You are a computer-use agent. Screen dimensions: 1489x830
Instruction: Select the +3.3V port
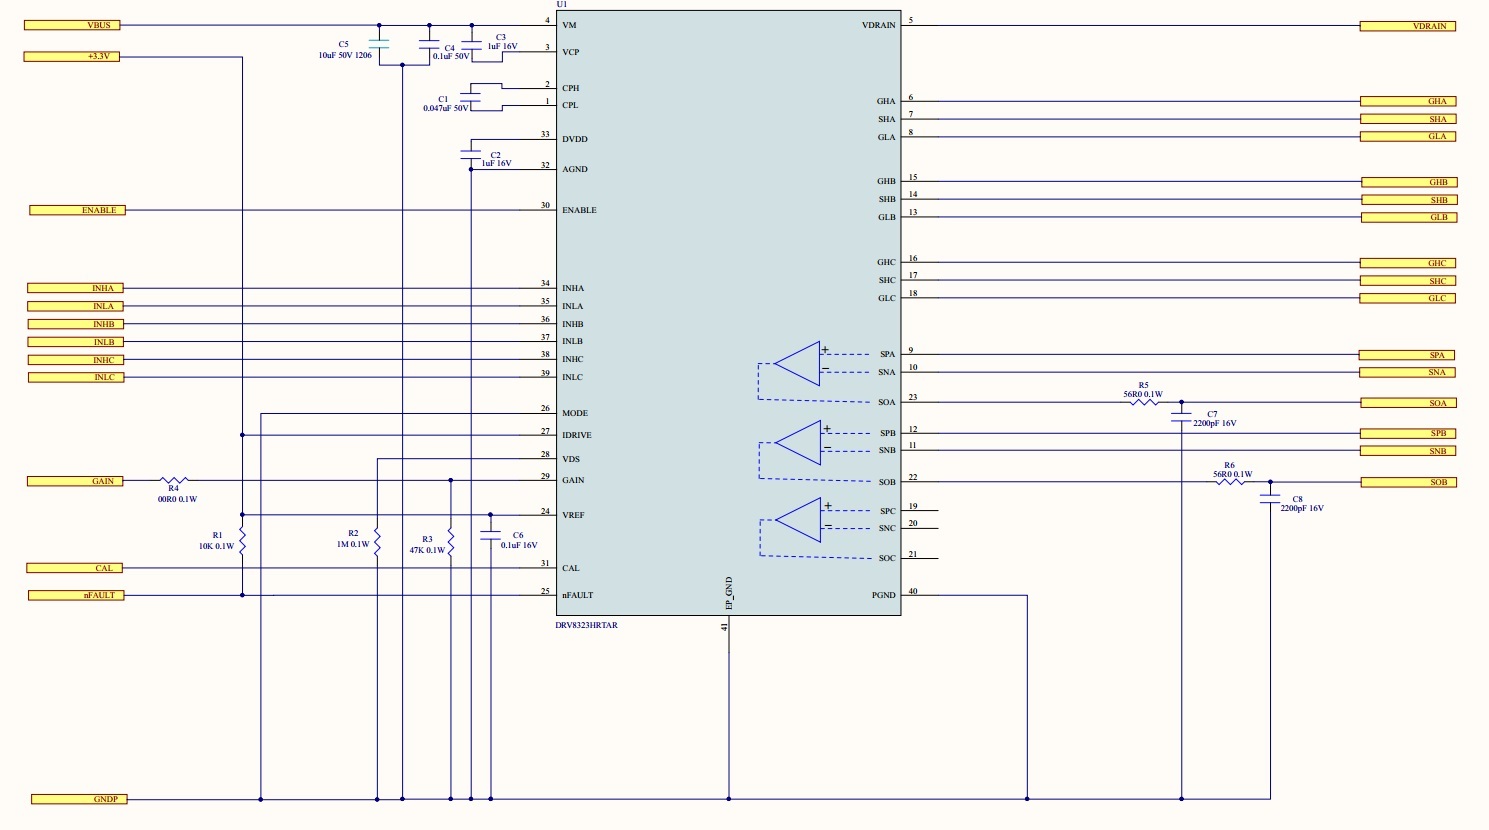(x=72, y=57)
